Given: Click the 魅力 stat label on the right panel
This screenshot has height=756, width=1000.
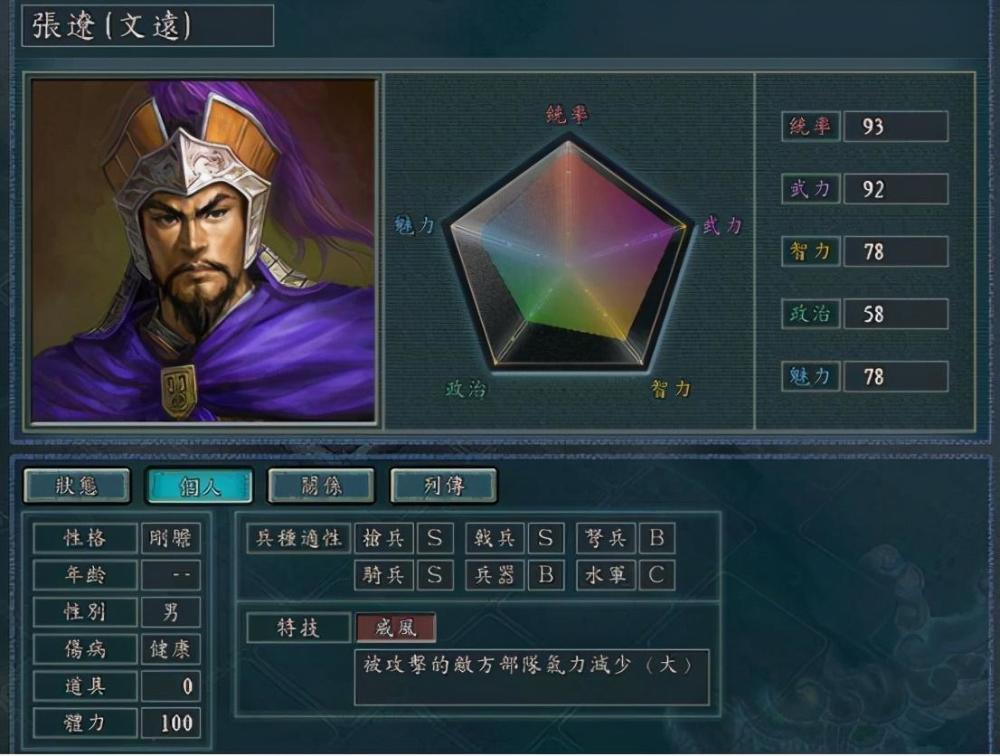Looking at the screenshot, I should pos(810,376).
